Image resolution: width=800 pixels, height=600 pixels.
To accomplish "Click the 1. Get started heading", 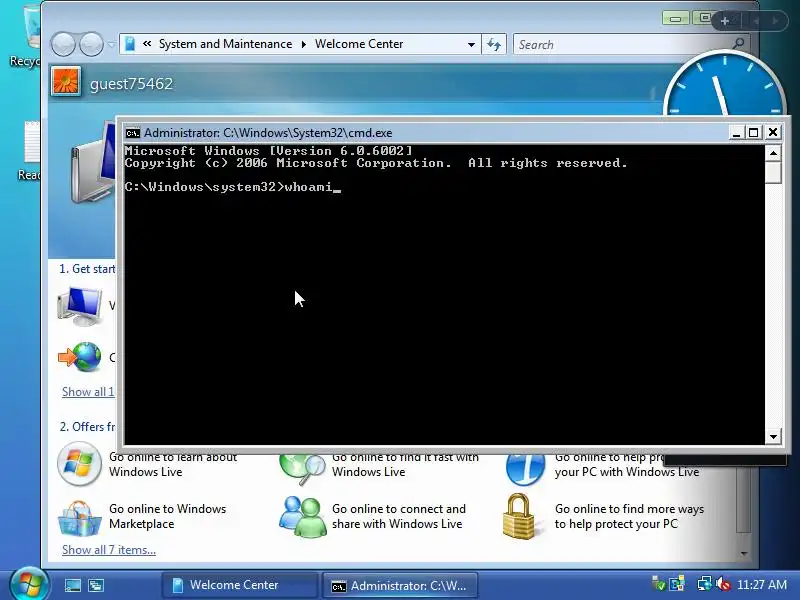I will pyautogui.click(x=87, y=269).
